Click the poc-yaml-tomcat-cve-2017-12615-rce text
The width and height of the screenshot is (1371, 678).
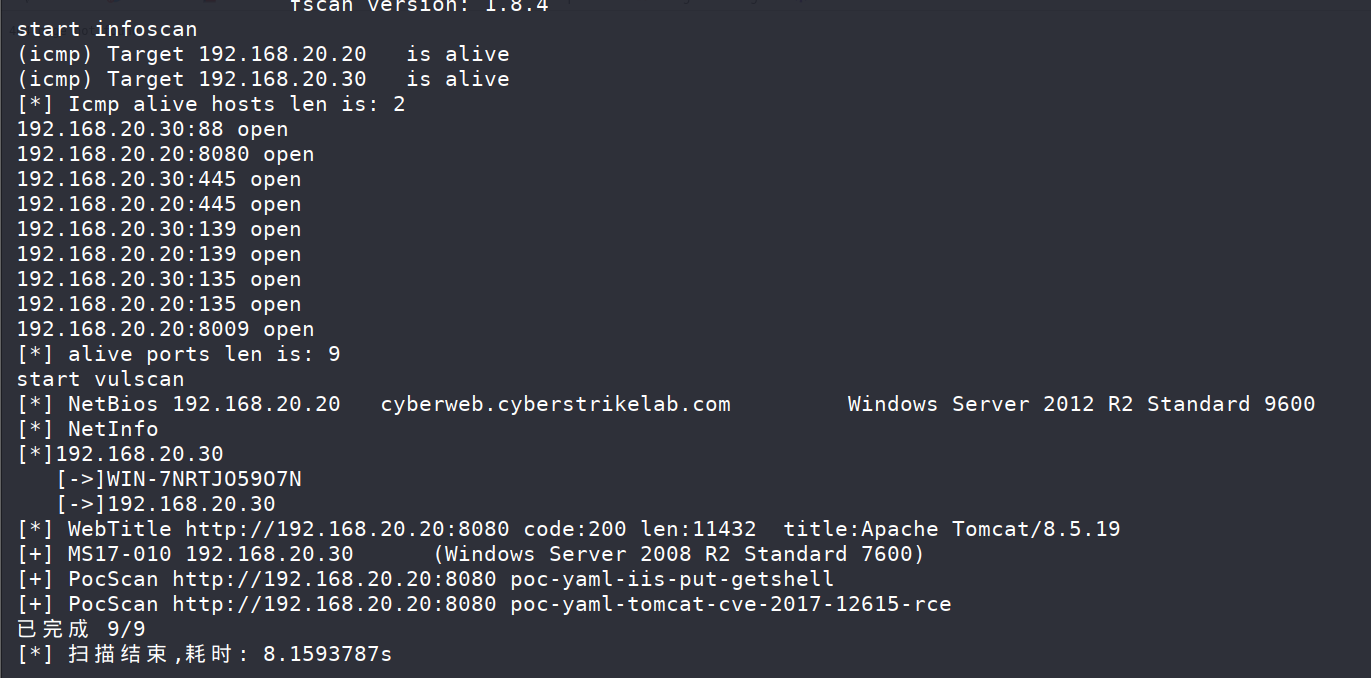tap(731, 604)
